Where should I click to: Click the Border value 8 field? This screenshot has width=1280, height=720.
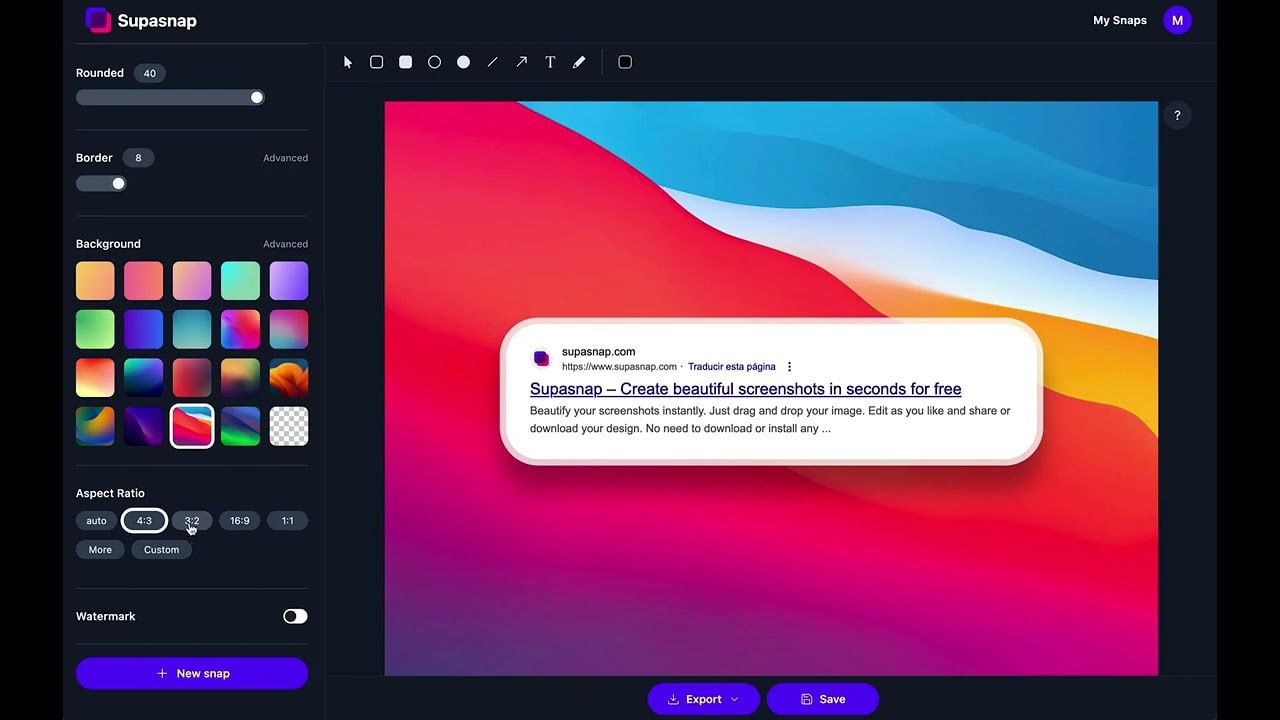138,158
